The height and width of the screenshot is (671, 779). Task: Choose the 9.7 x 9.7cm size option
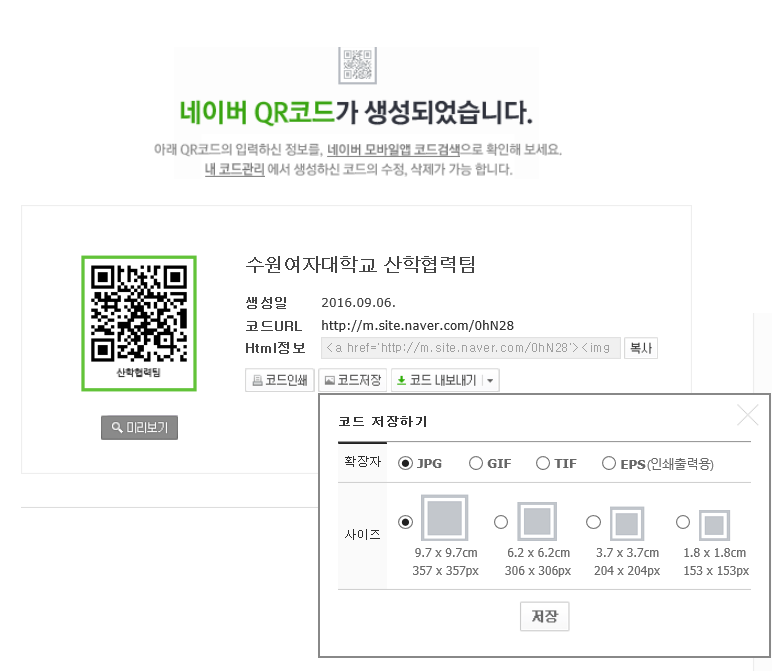pyautogui.click(x=405, y=522)
